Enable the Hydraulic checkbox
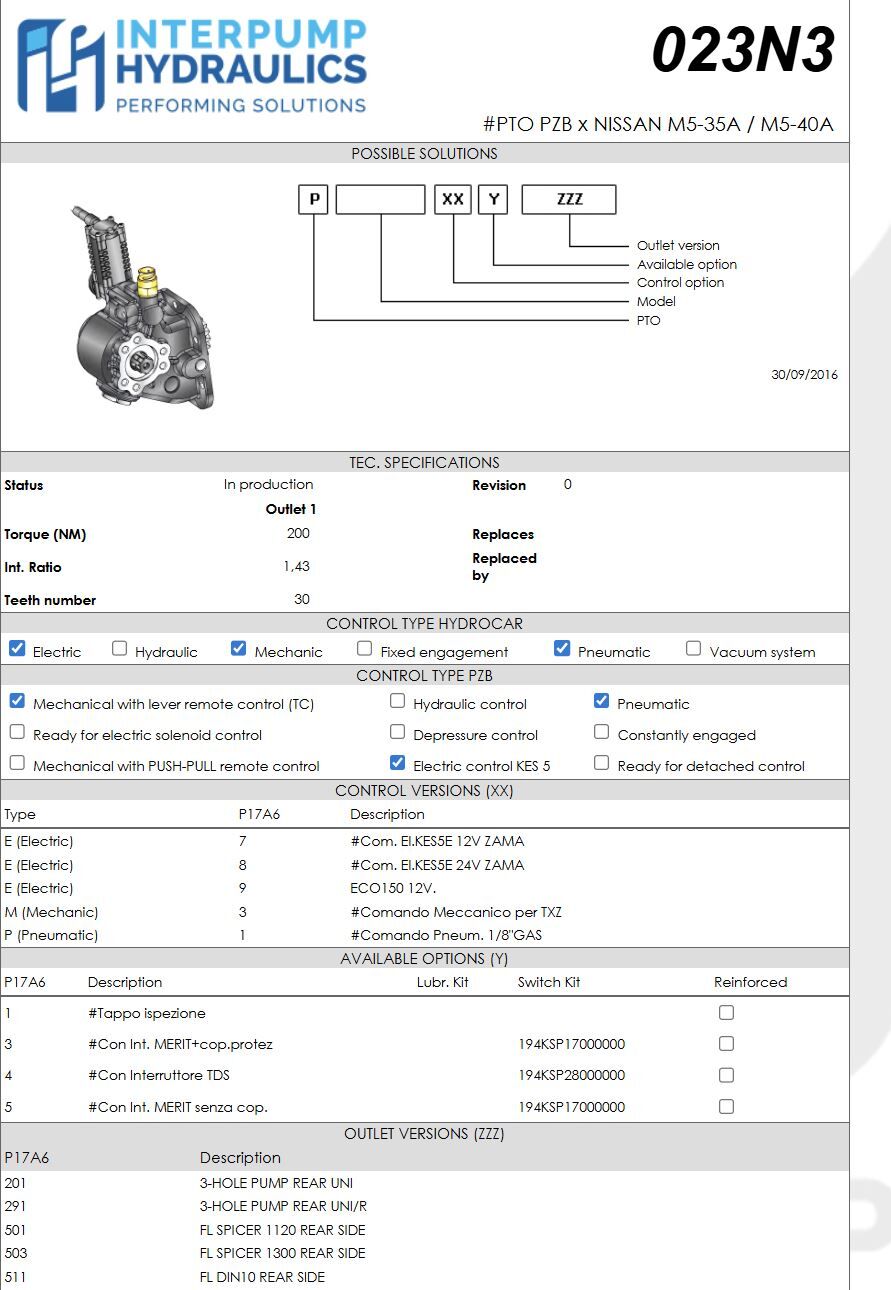891x1290 pixels. (x=120, y=649)
